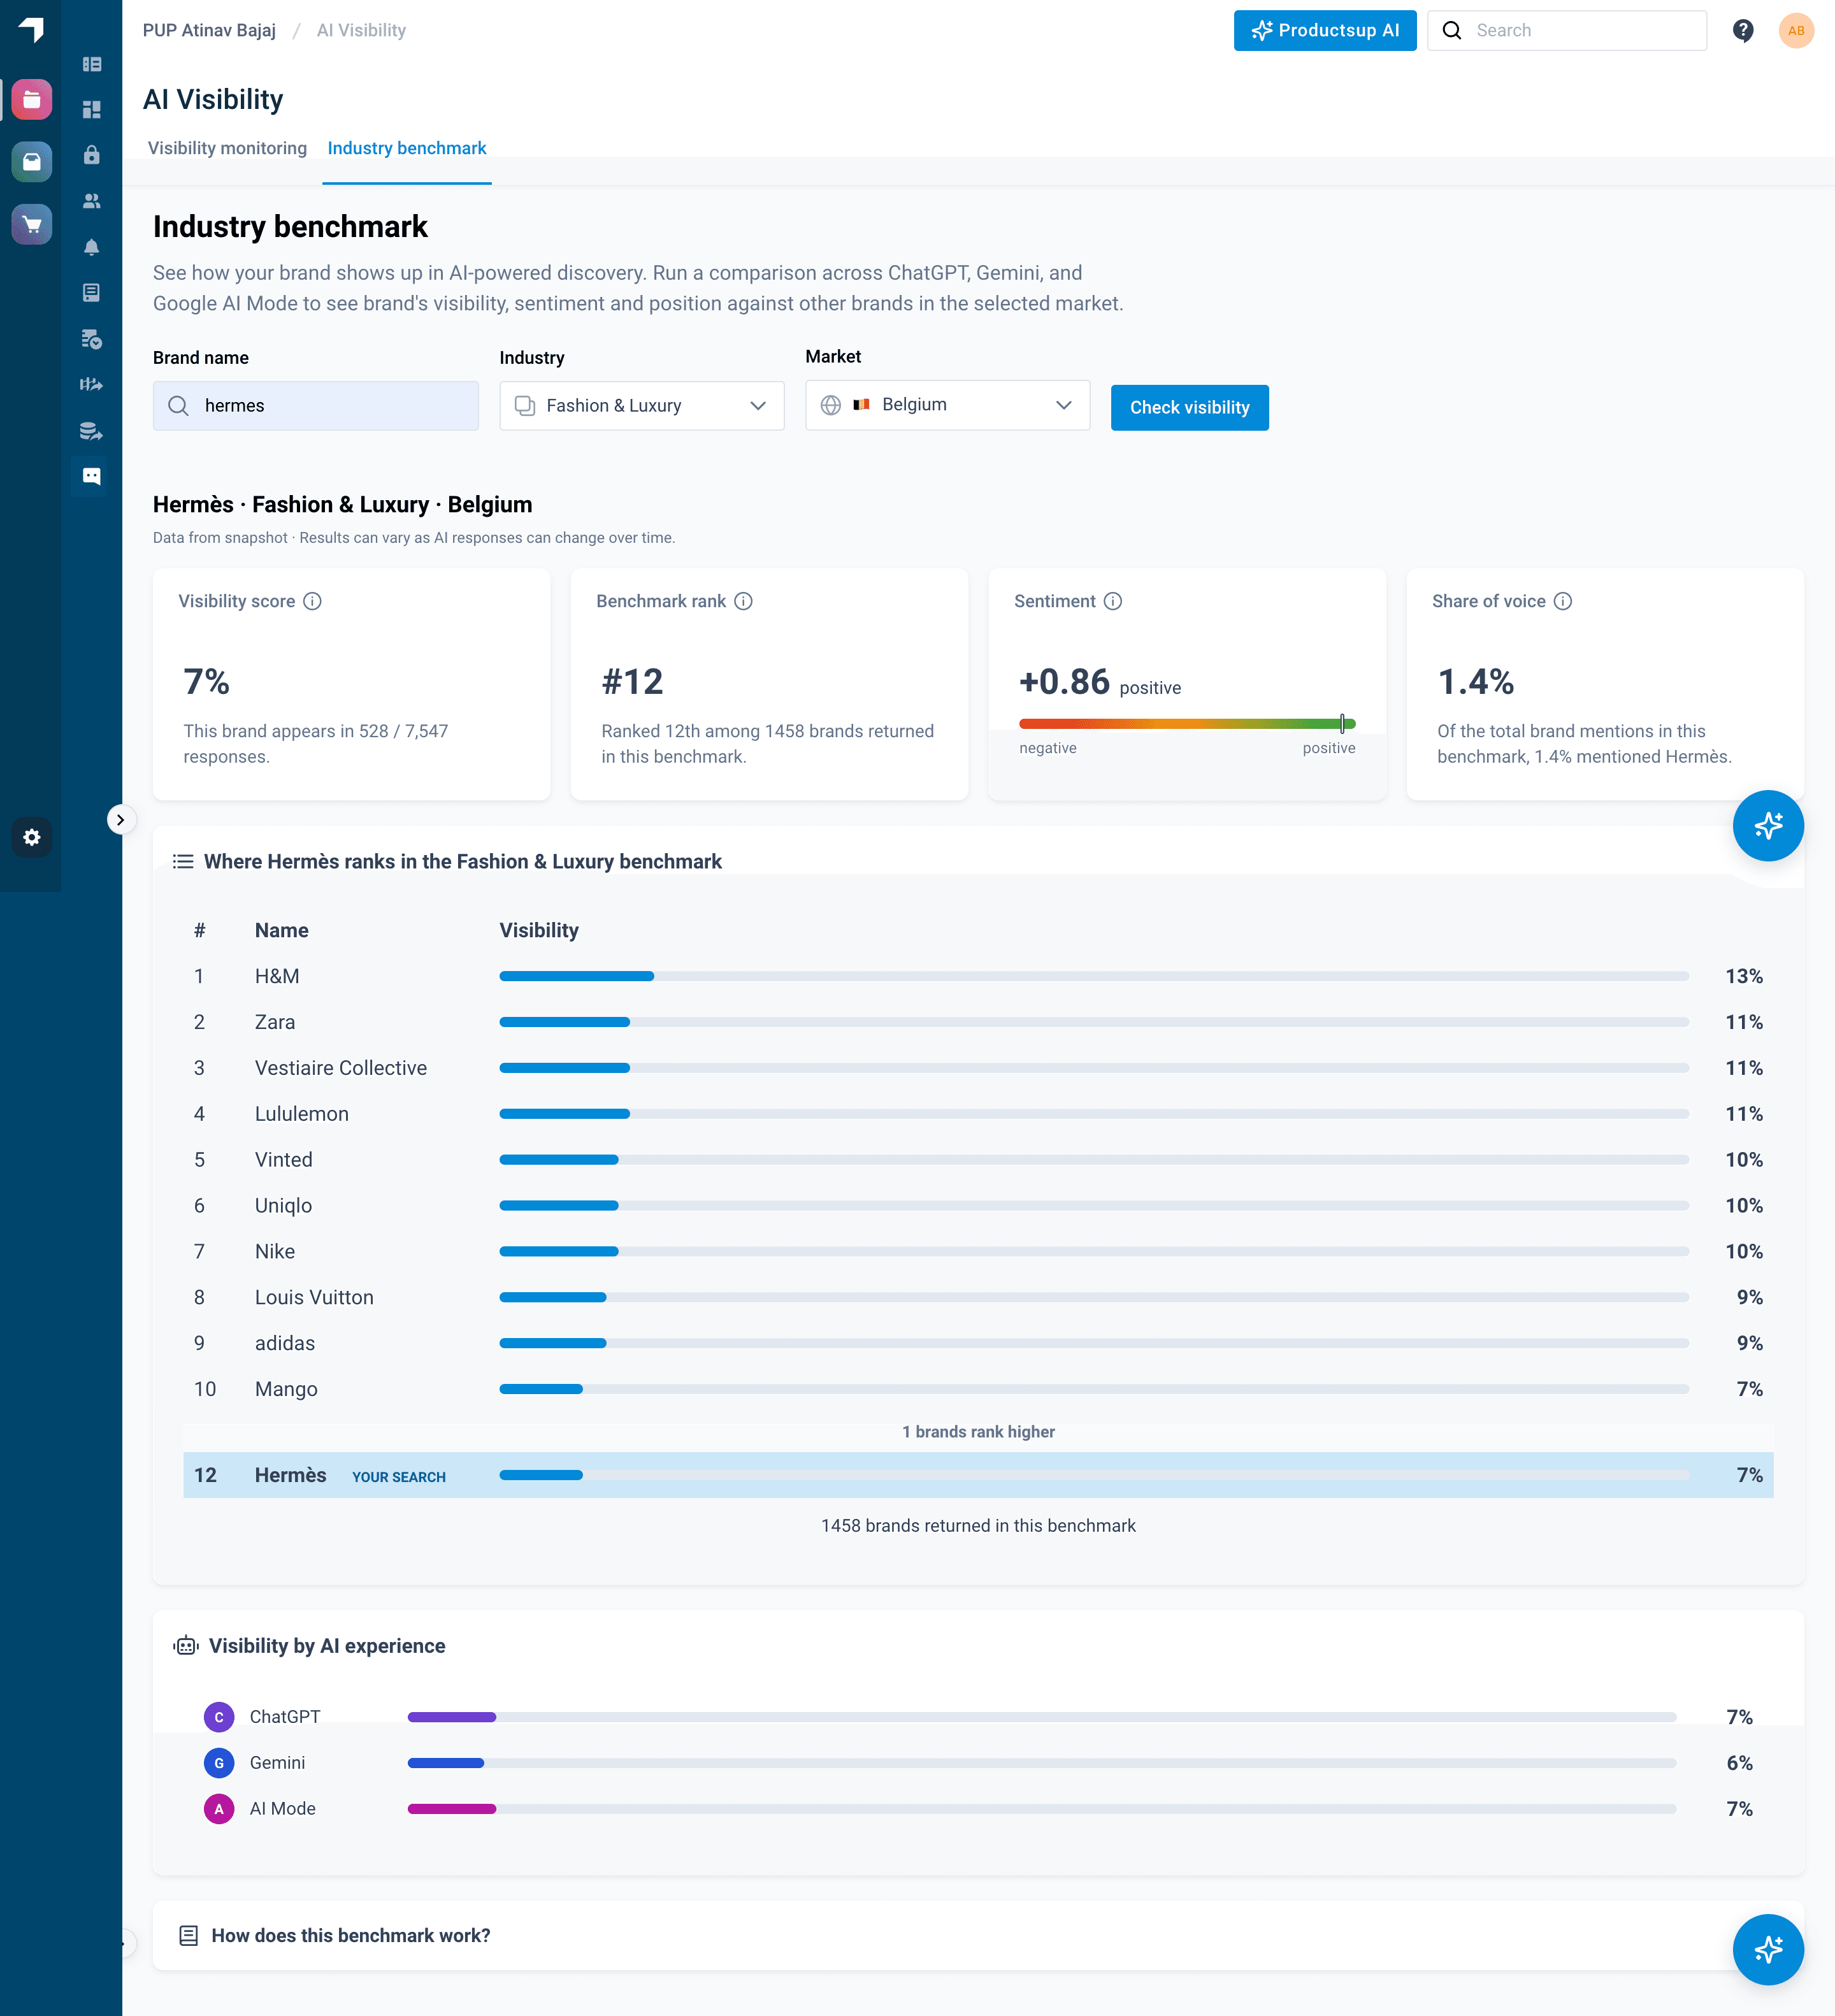Open the document log sidebar icon

point(91,292)
